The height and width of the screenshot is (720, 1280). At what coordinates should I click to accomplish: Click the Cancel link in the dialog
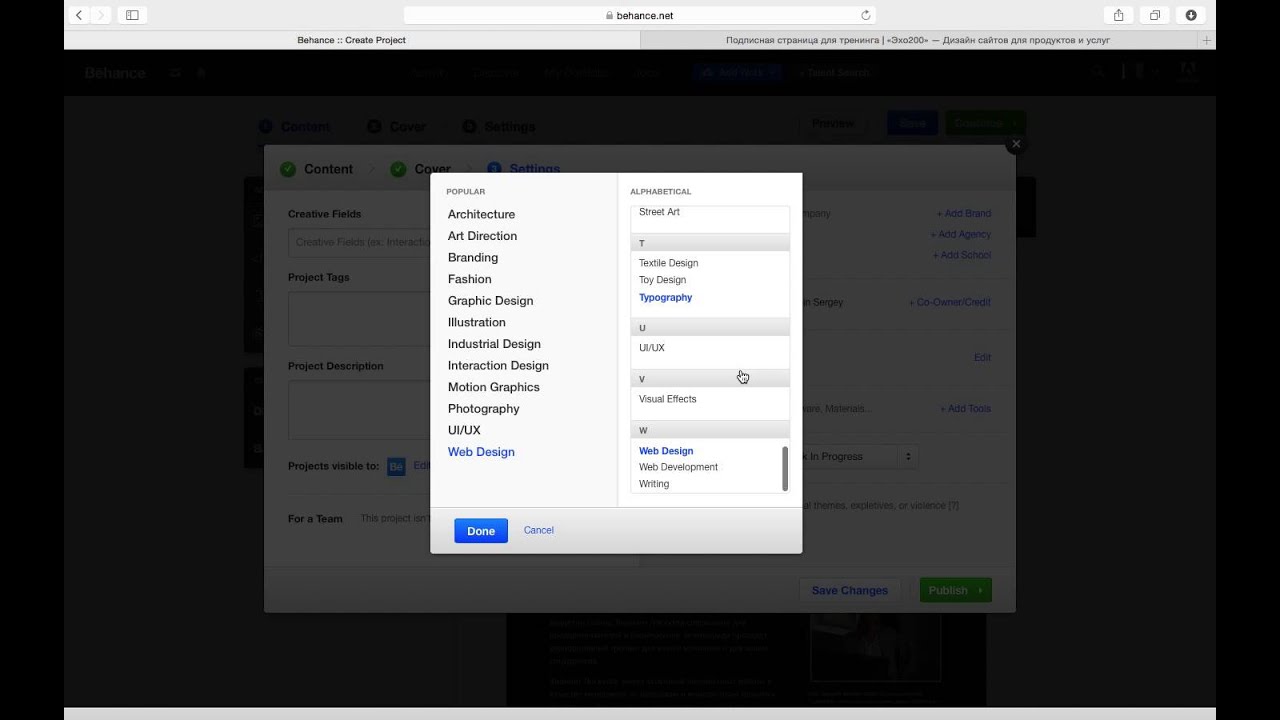coord(538,530)
